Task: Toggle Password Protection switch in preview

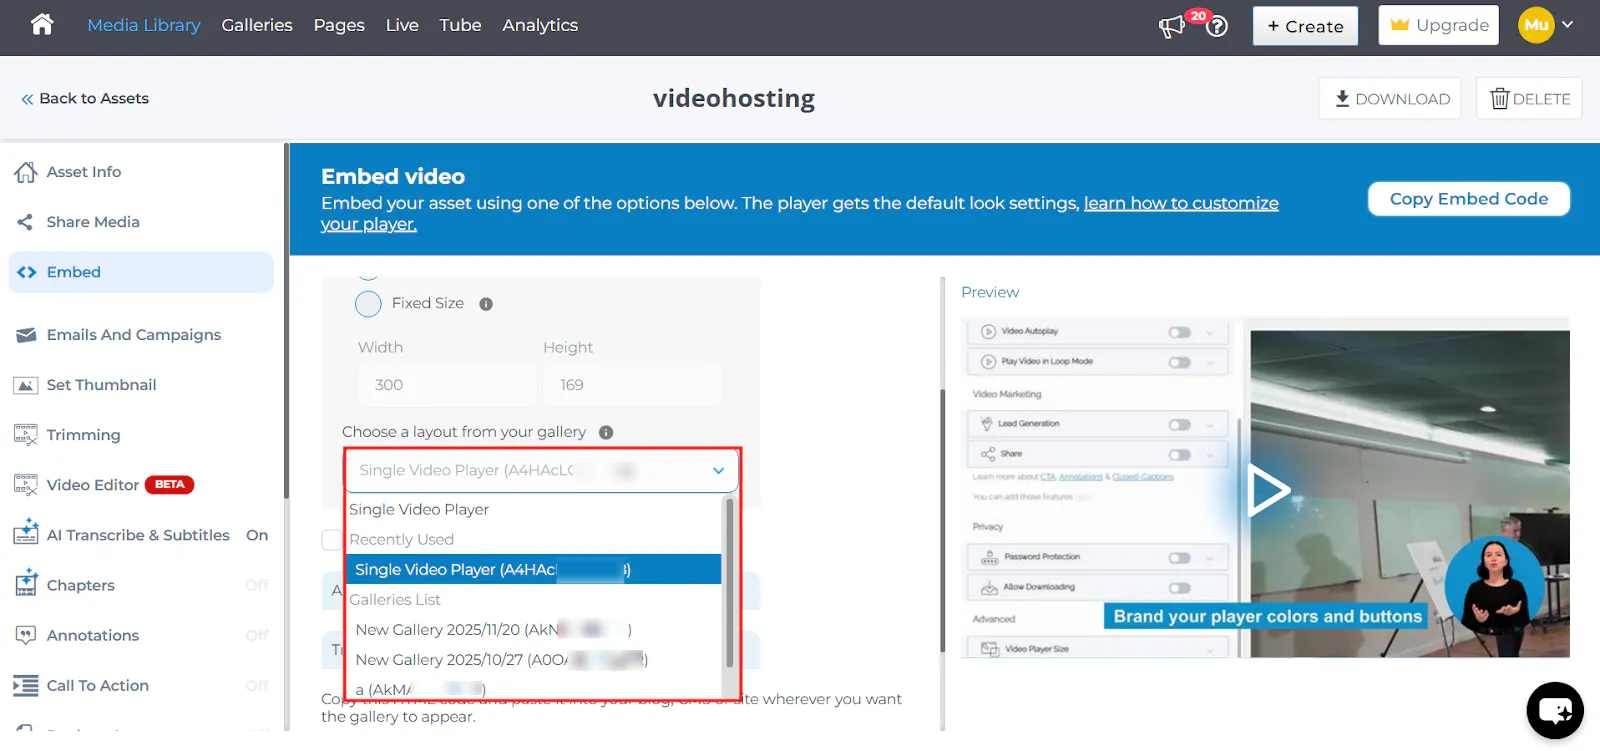Action: (x=1180, y=558)
